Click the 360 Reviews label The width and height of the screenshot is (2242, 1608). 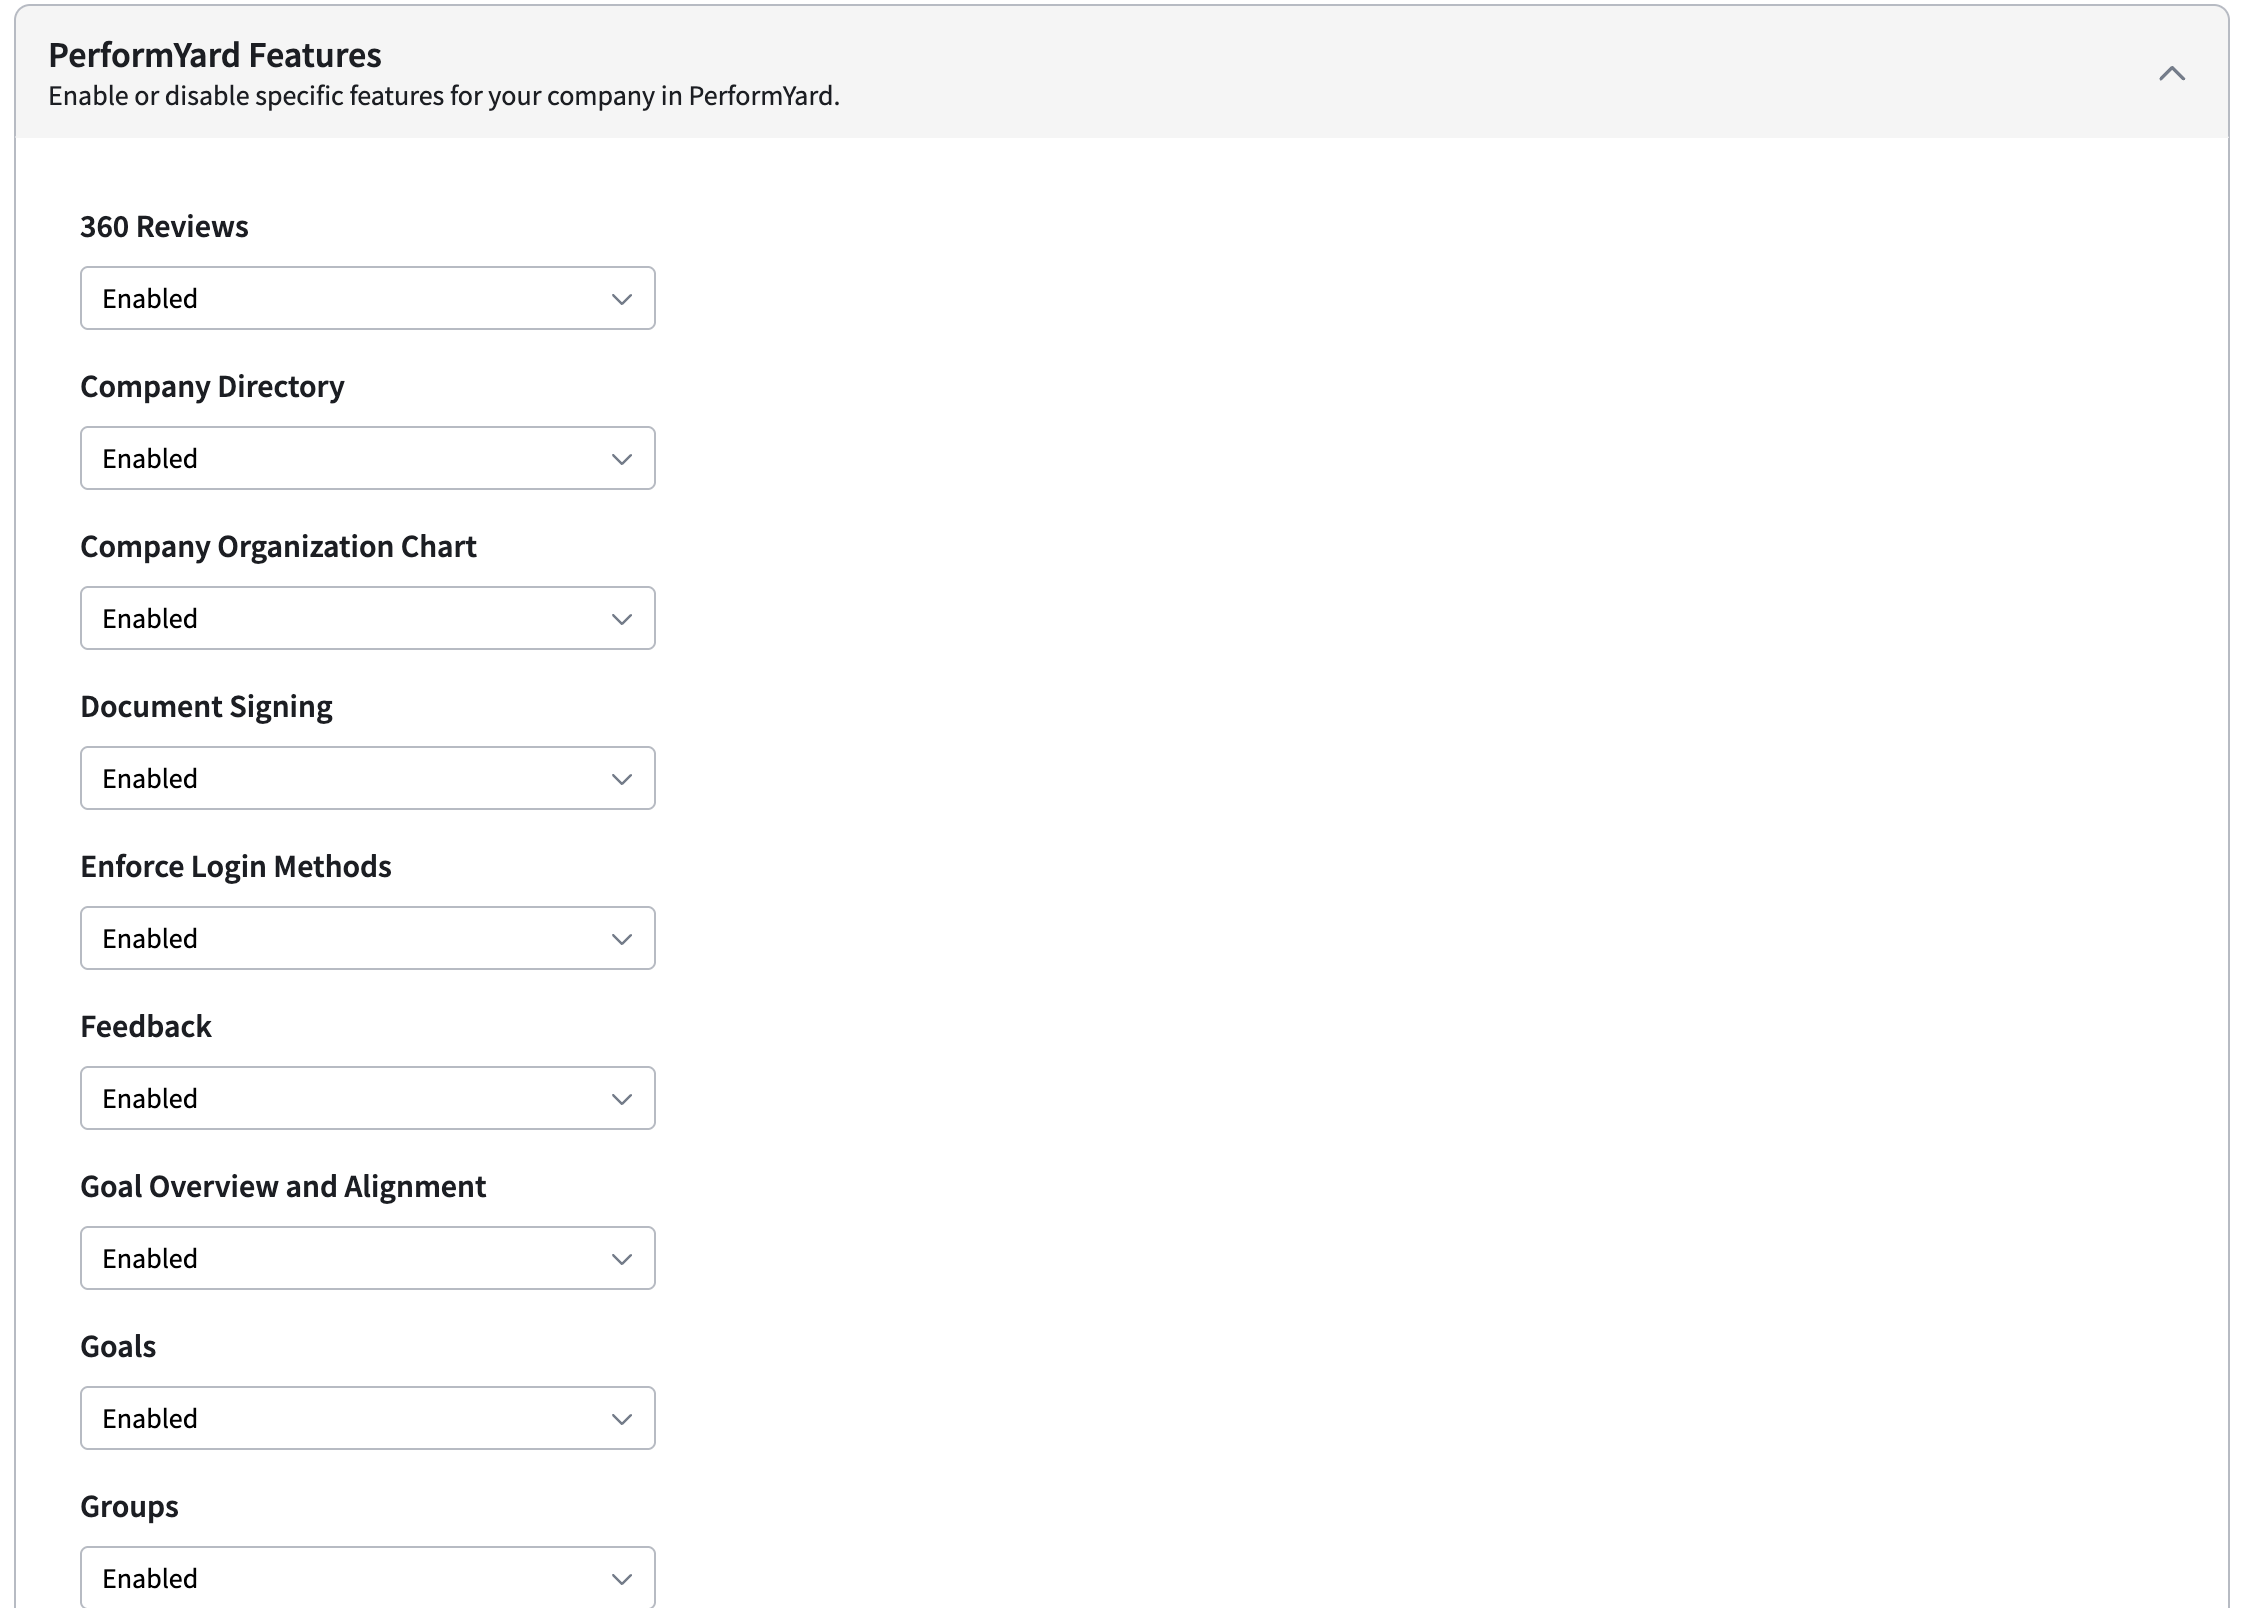(164, 227)
